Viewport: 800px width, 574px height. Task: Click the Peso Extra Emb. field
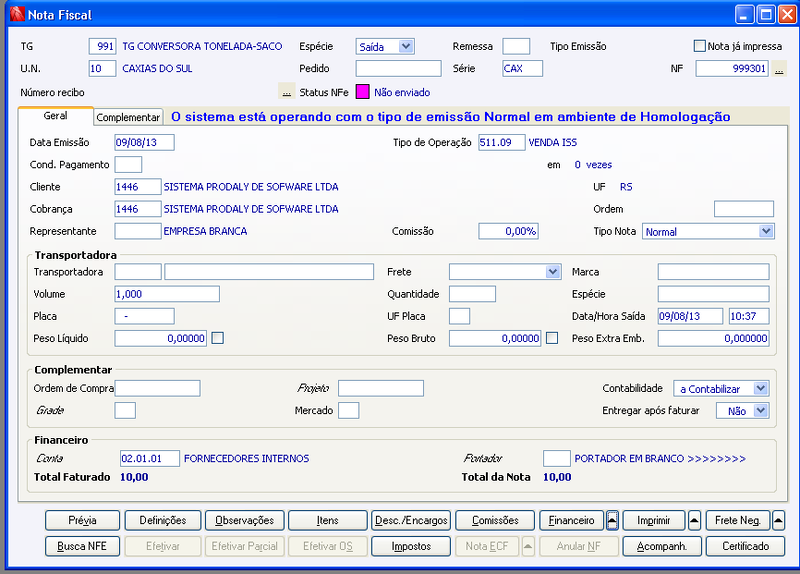coord(713,338)
